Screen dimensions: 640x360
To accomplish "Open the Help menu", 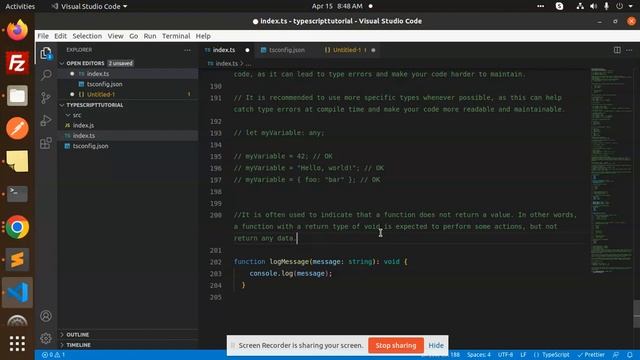I will pyautogui.click(x=203, y=36).
